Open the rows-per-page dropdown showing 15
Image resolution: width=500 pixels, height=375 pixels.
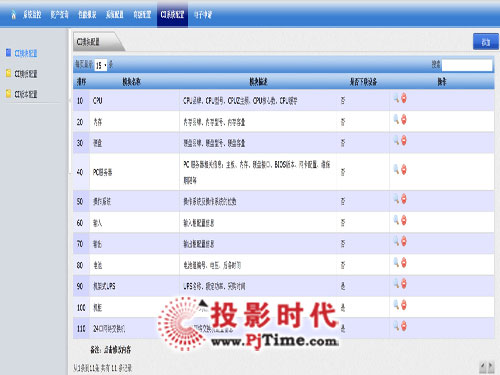[101, 65]
